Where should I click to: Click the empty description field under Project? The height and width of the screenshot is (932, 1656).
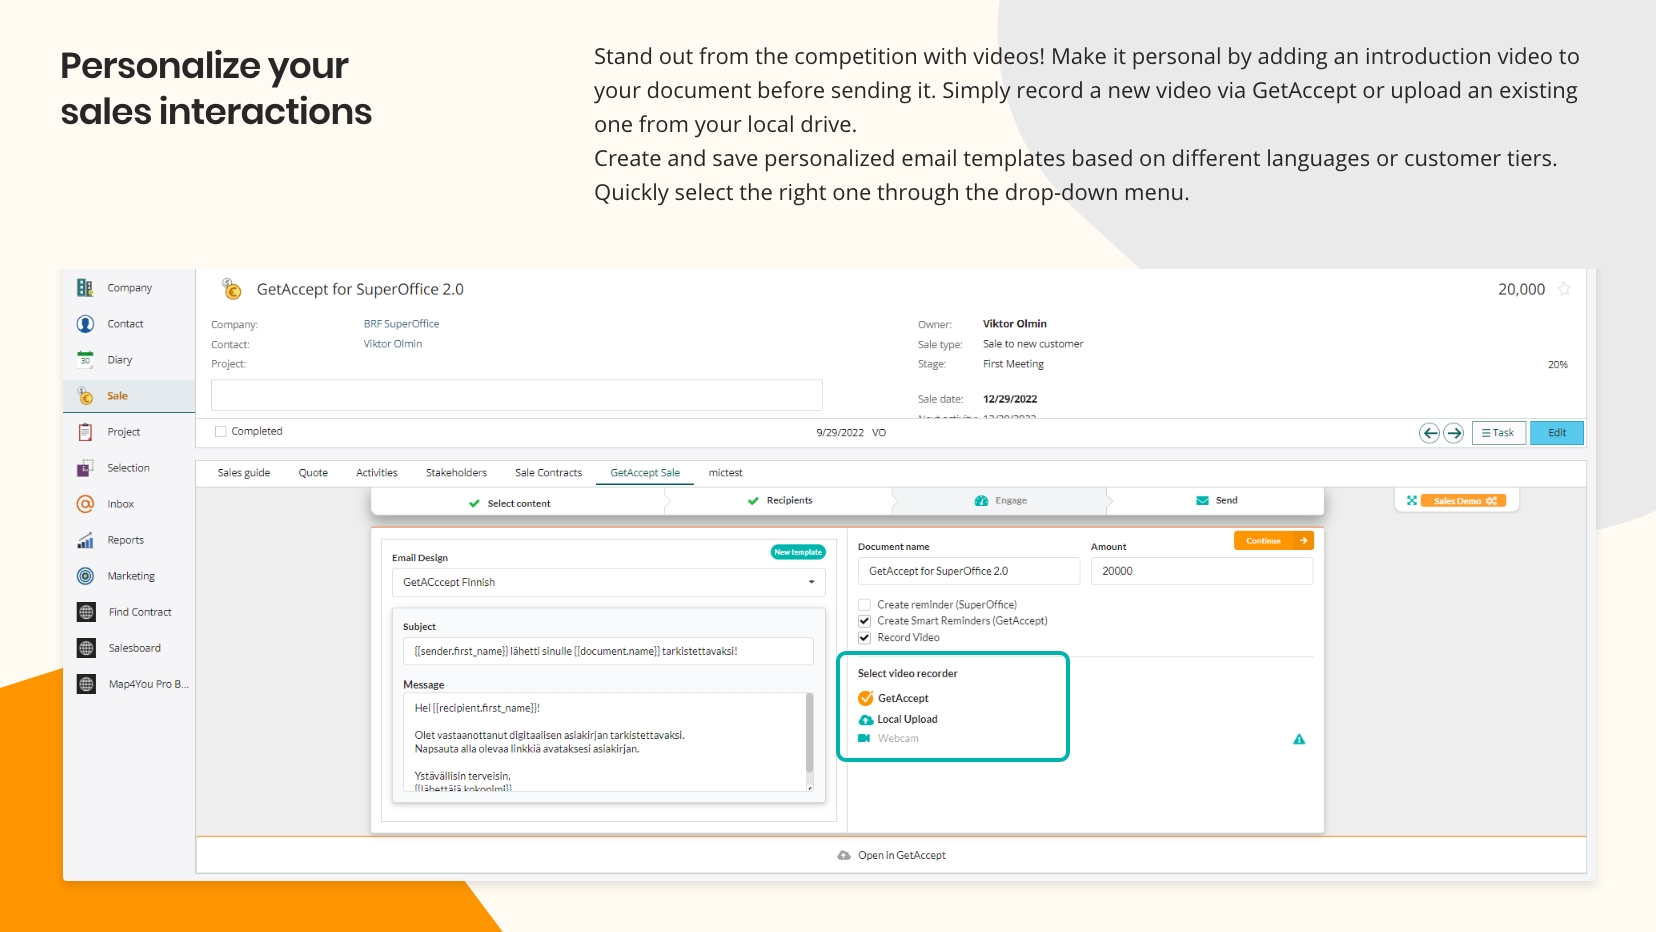(x=516, y=395)
